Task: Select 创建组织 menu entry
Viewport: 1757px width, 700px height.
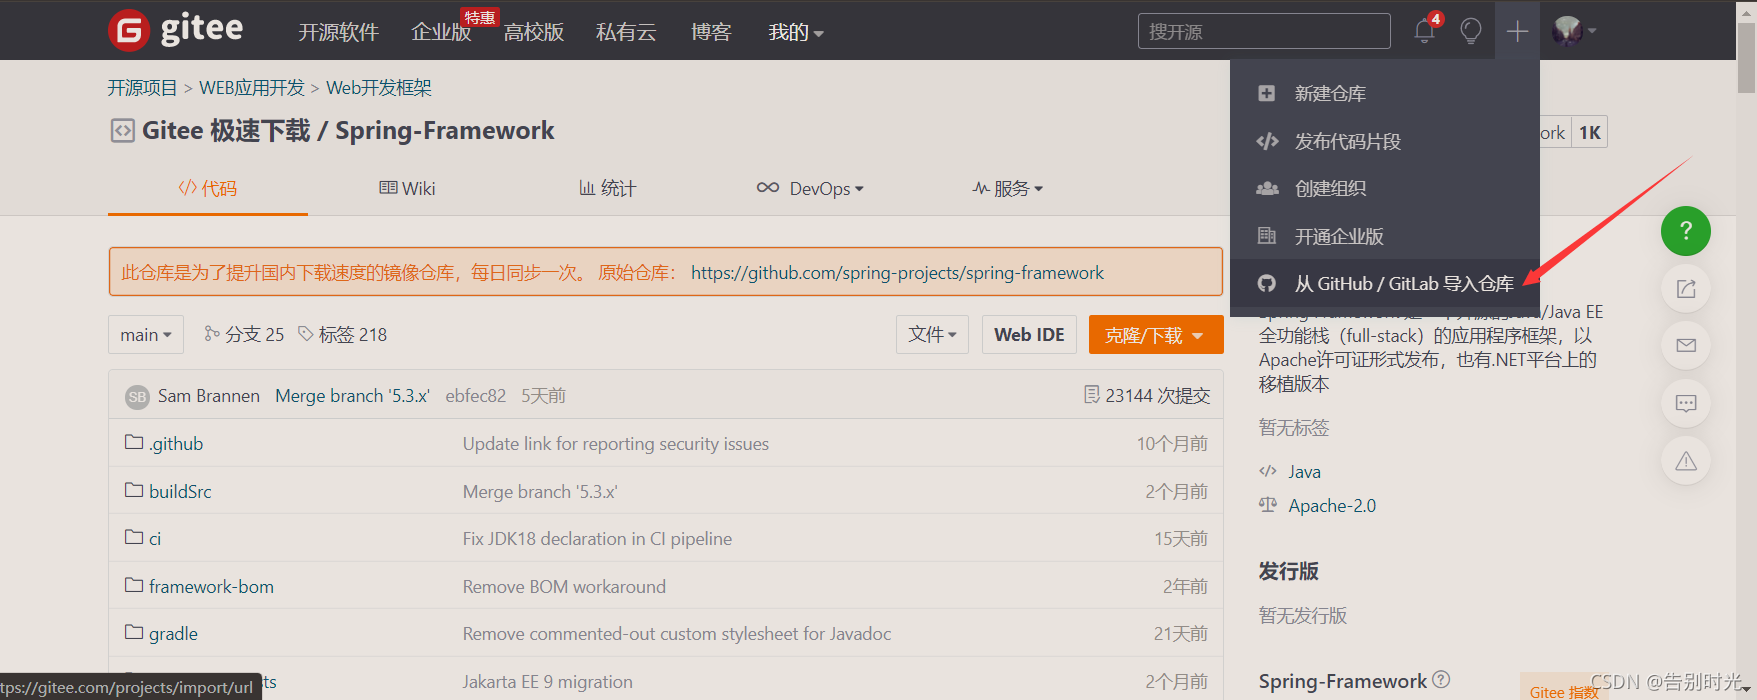Action: pos(1385,188)
